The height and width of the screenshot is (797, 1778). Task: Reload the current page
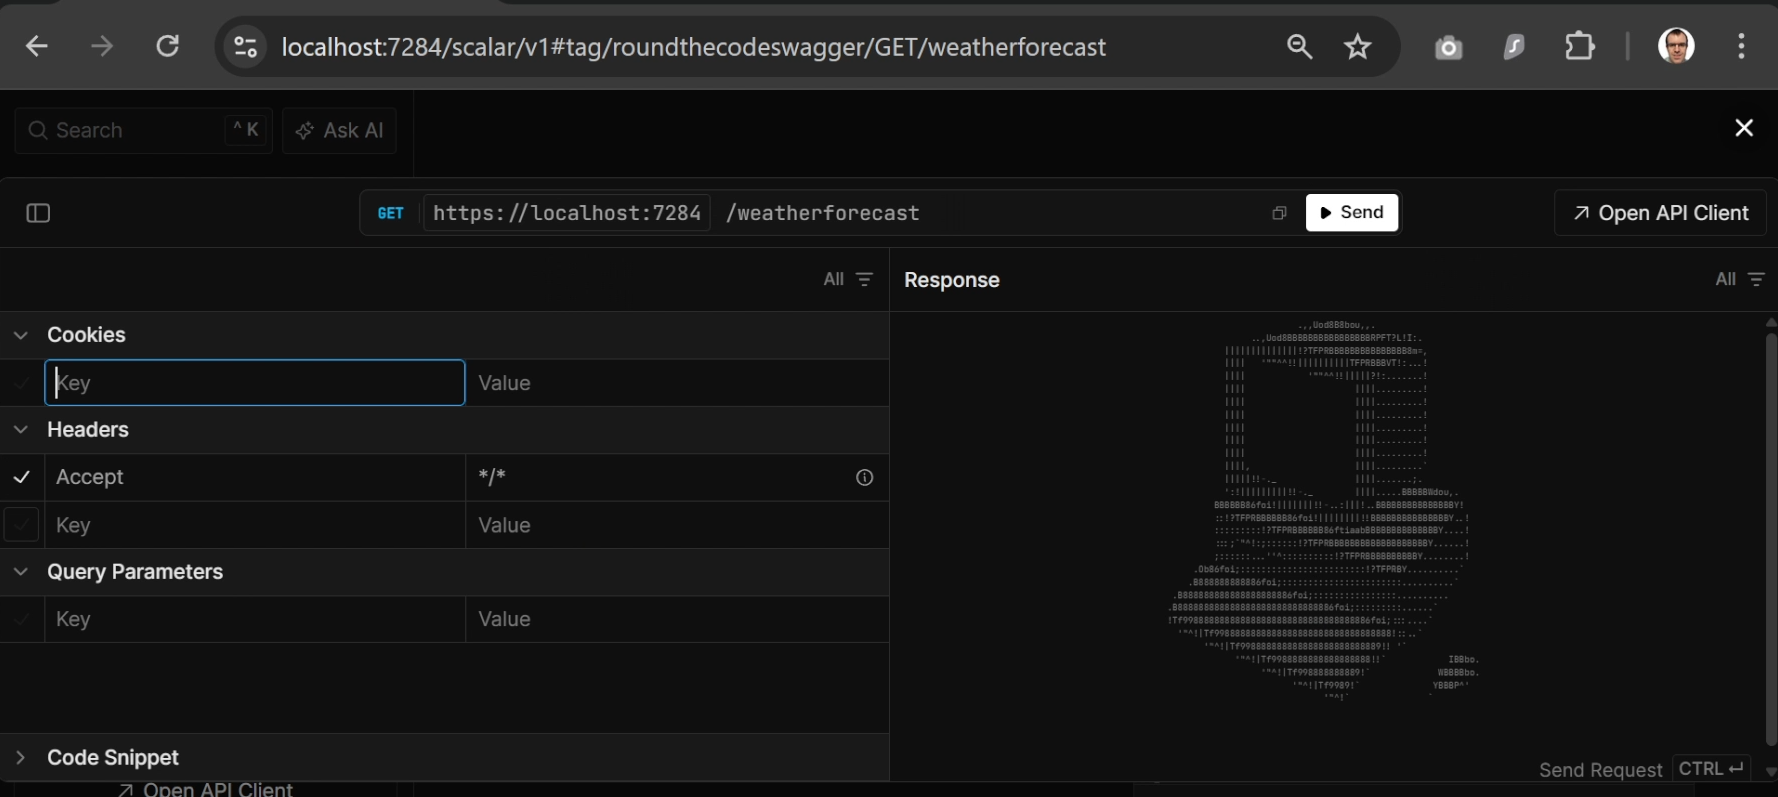(x=168, y=46)
